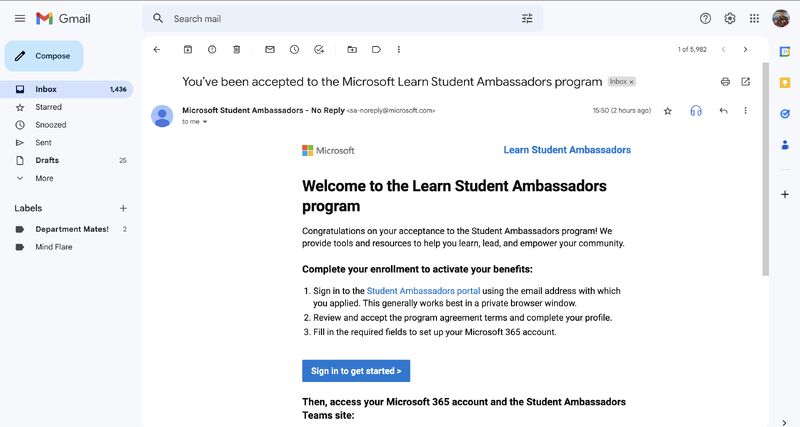Image resolution: width=800 pixels, height=427 pixels.
Task: Open Google Keep side panel
Action: coord(785,83)
